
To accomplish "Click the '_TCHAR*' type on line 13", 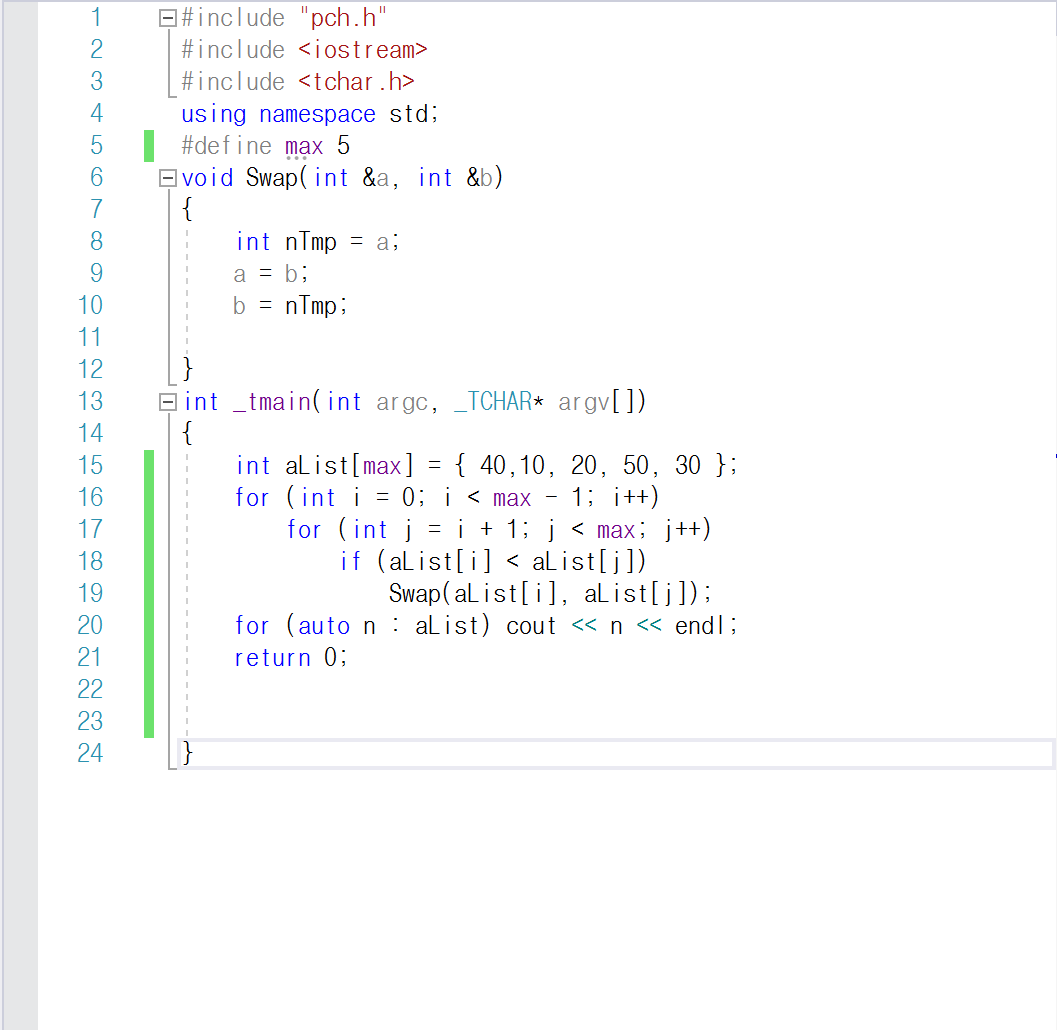I will point(499,402).
